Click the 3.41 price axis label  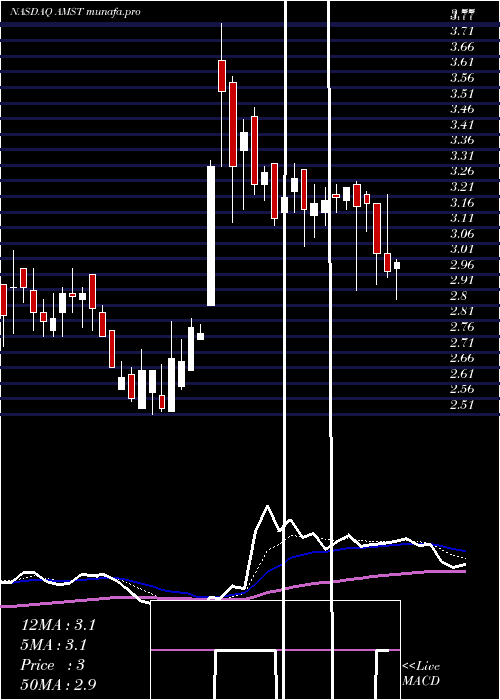coord(462,125)
